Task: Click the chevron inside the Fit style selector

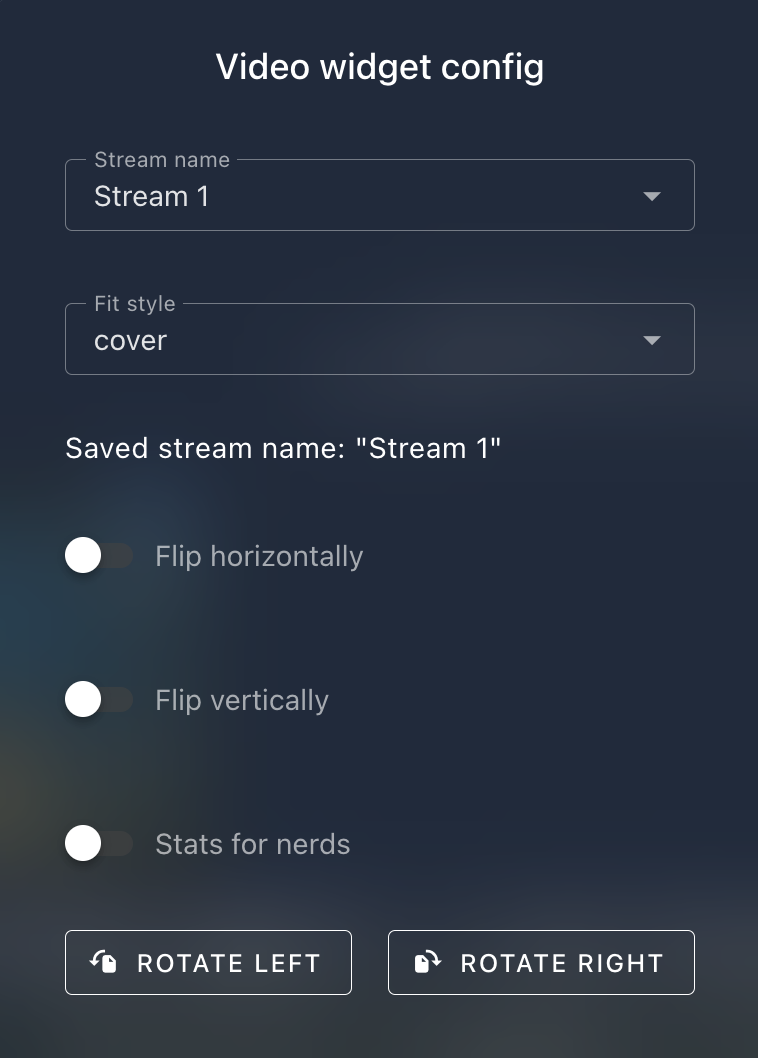Action: (651, 339)
